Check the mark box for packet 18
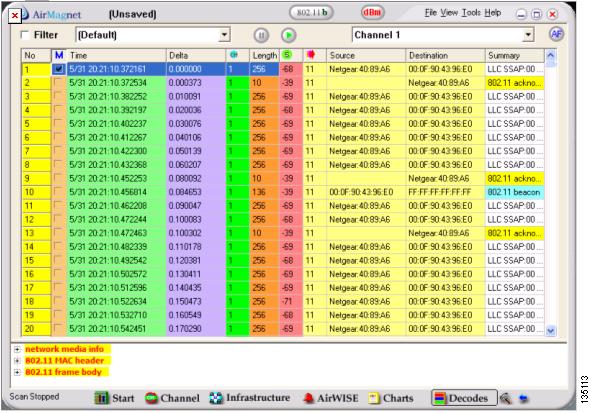The image size is (591, 413). [59, 301]
